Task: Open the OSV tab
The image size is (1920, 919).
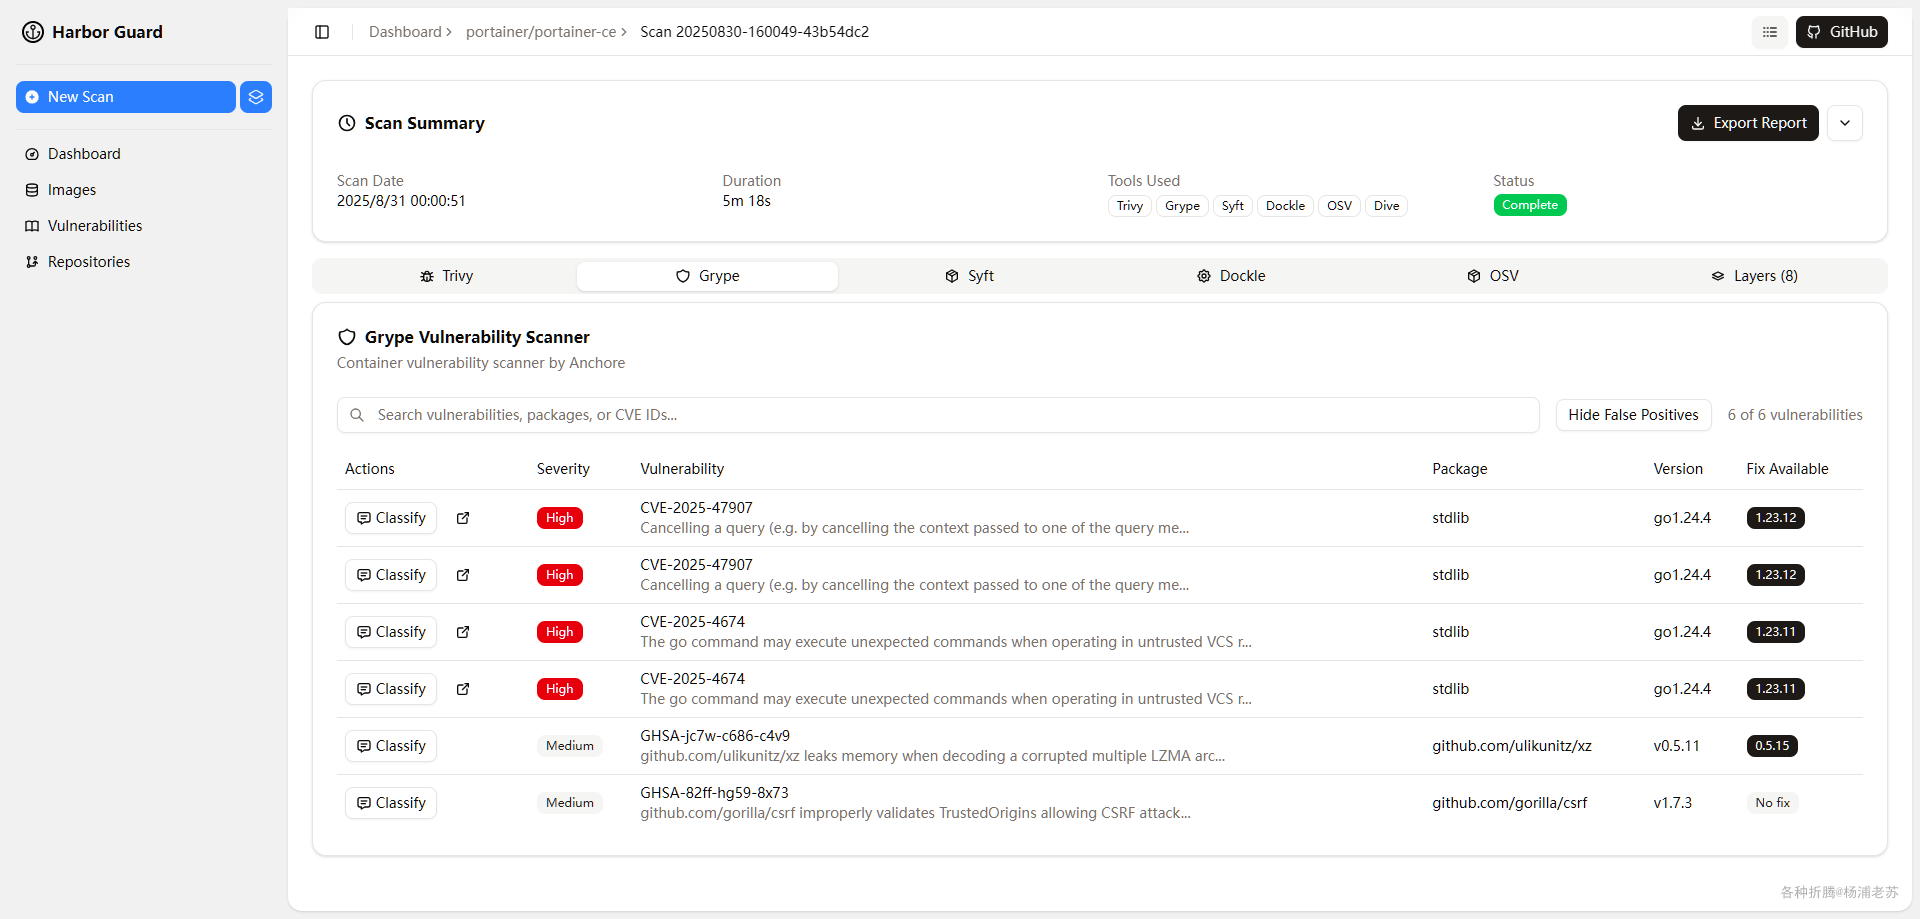Action: coord(1493,276)
